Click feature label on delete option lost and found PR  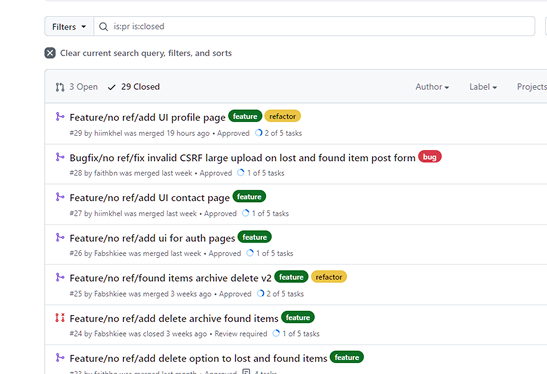click(x=347, y=357)
